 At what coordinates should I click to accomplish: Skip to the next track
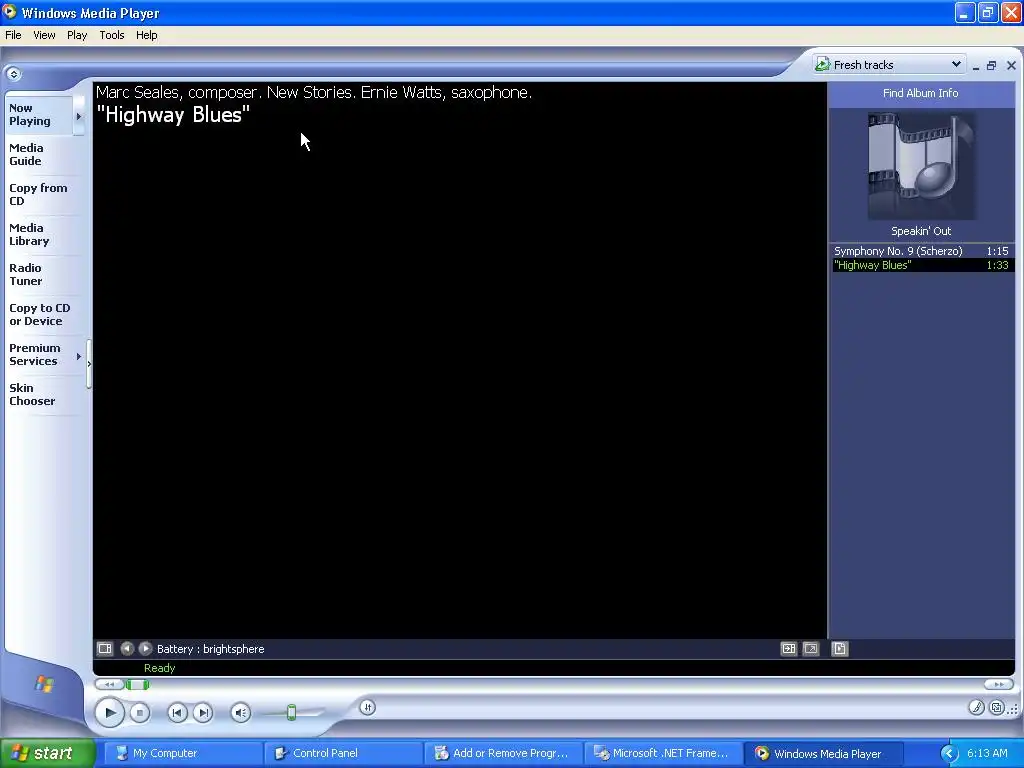pyautogui.click(x=203, y=713)
